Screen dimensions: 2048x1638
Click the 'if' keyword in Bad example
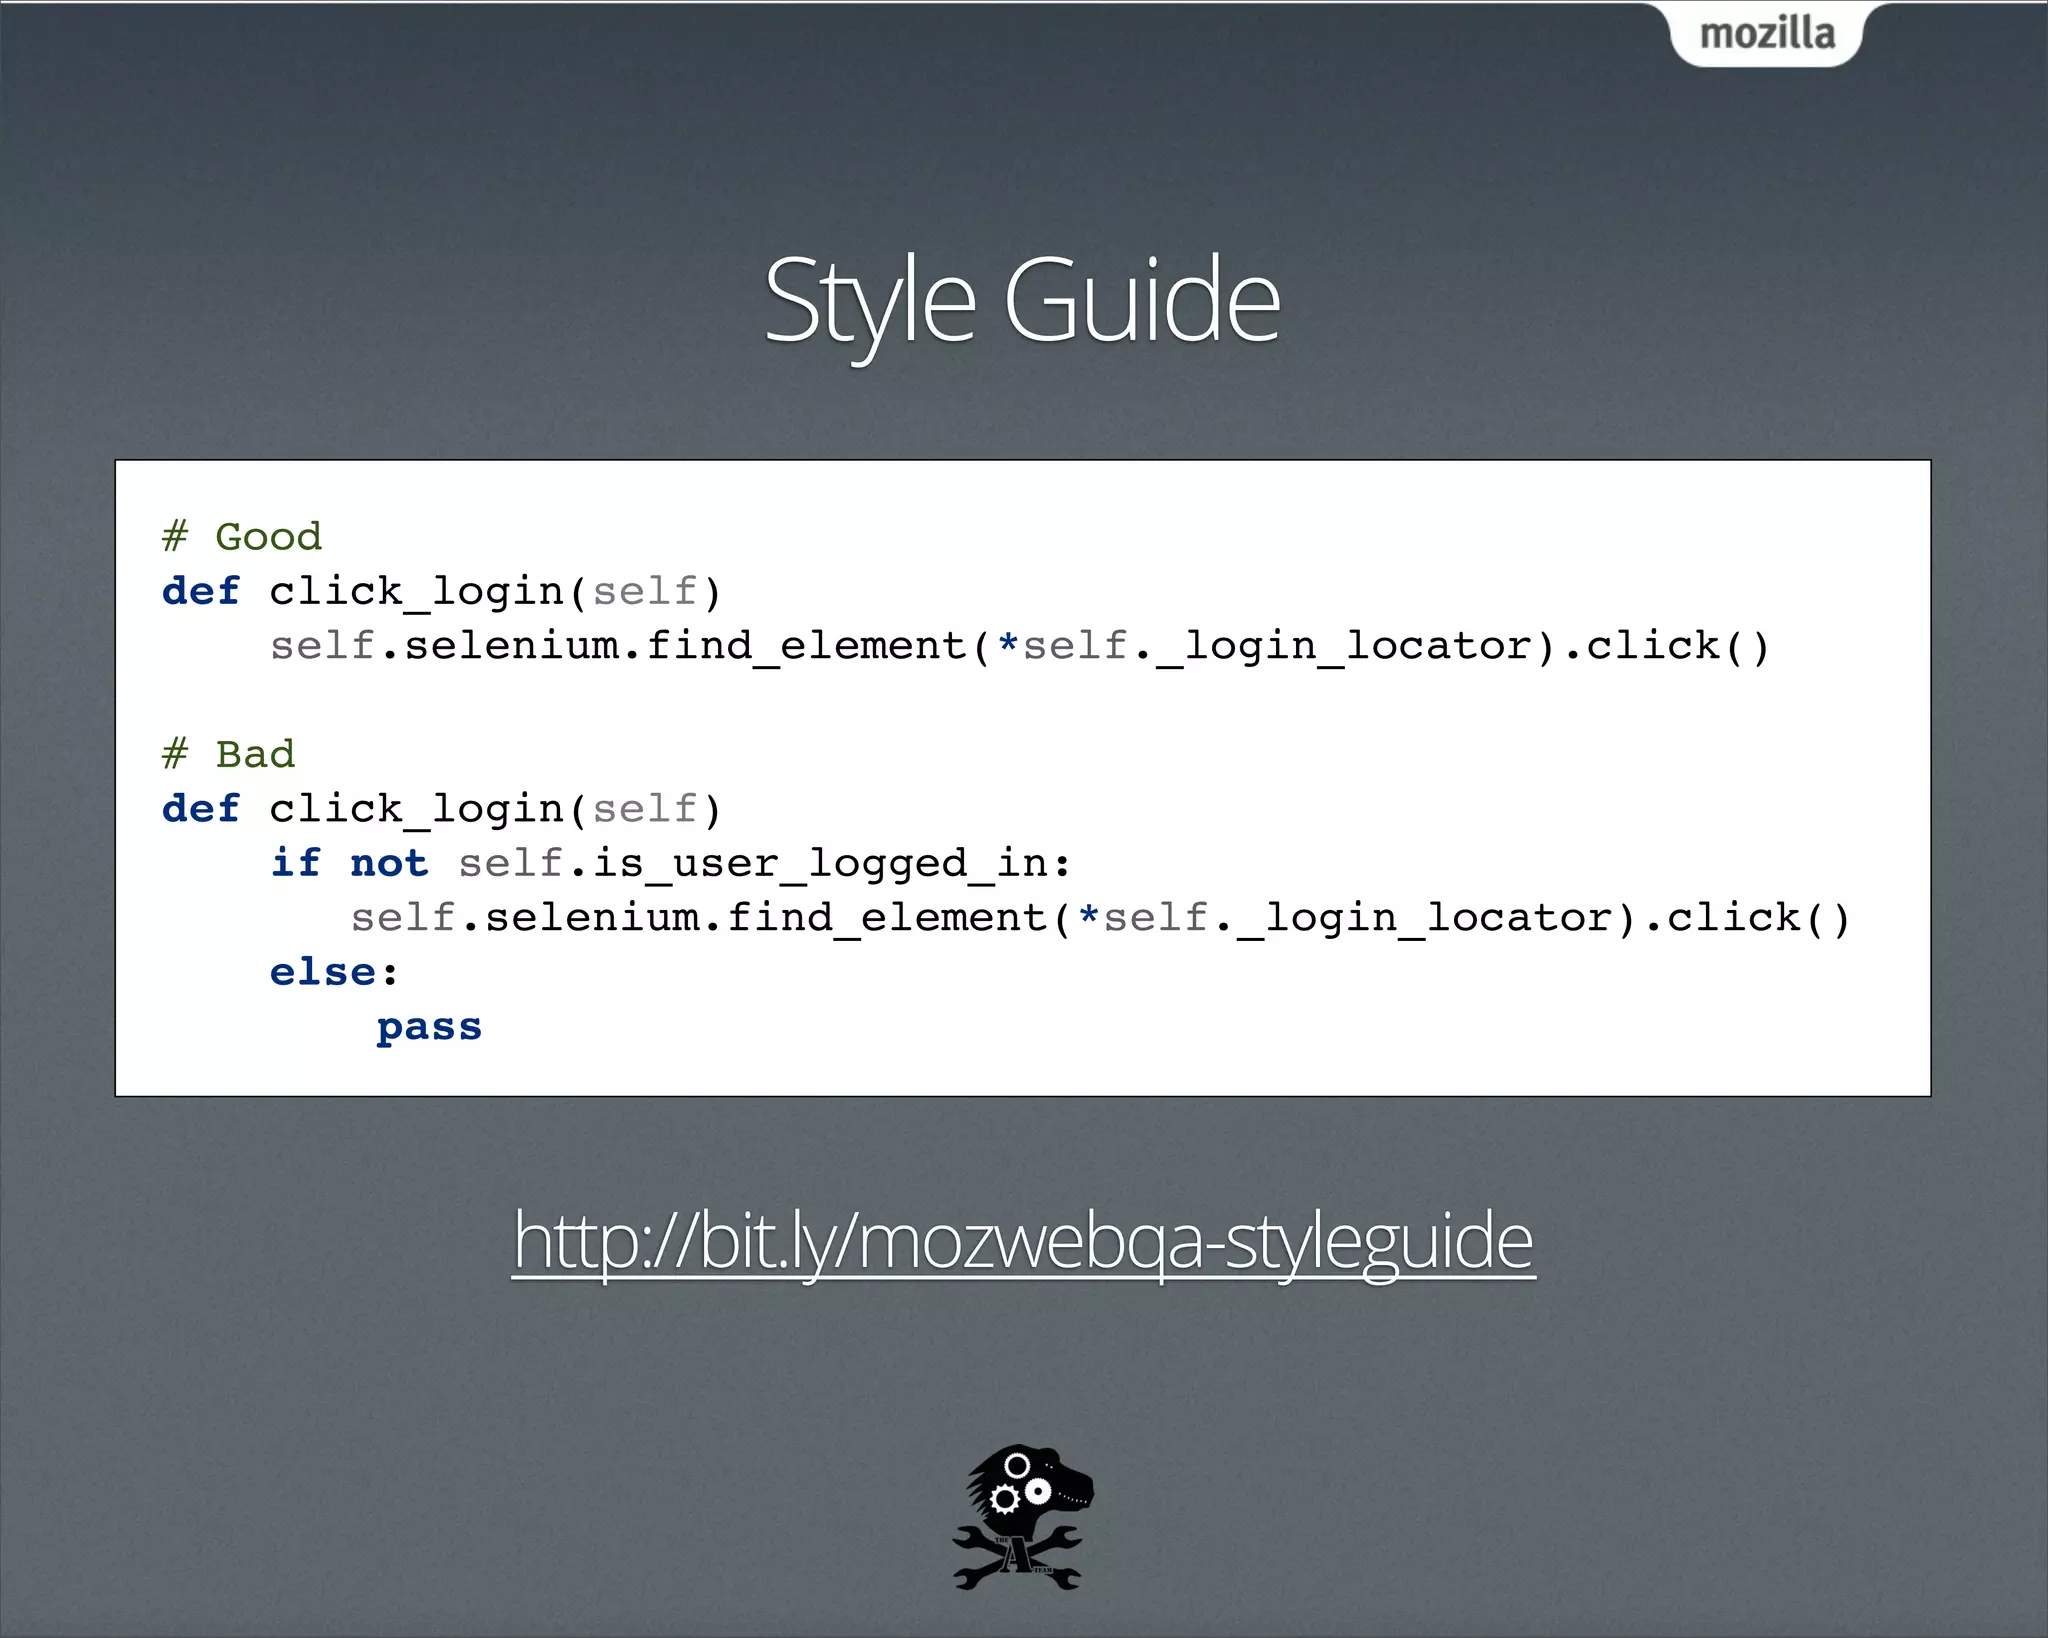point(296,862)
